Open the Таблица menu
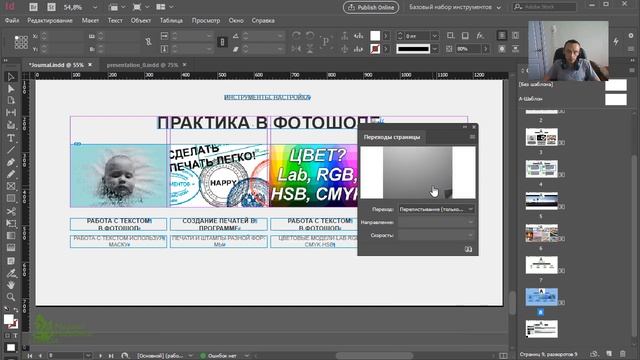This screenshot has width=640, height=360. pos(171,20)
